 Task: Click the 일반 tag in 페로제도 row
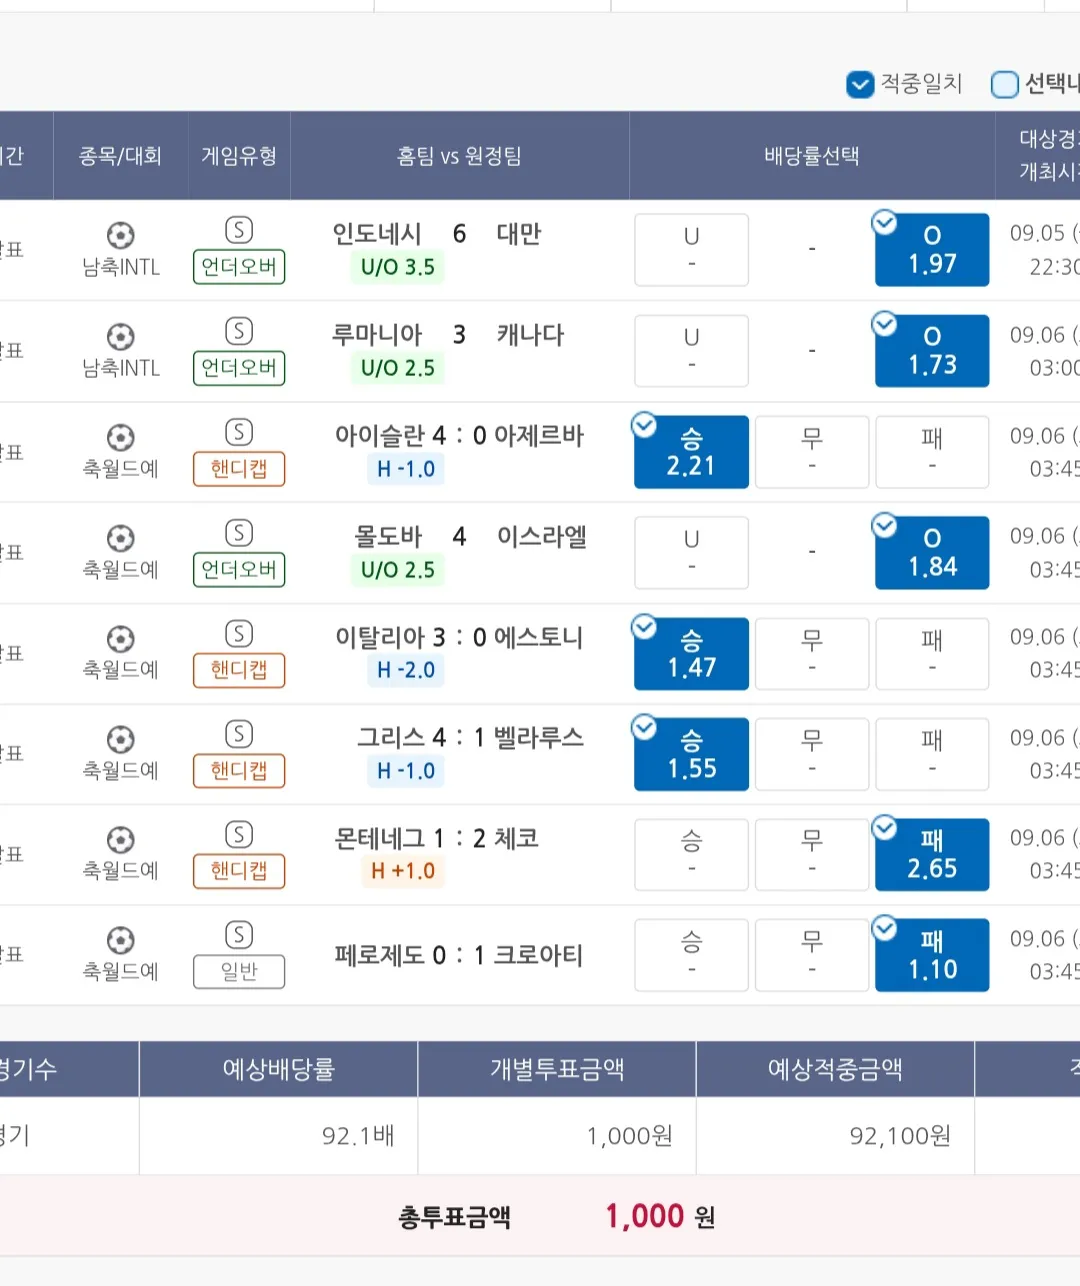[x=239, y=971]
